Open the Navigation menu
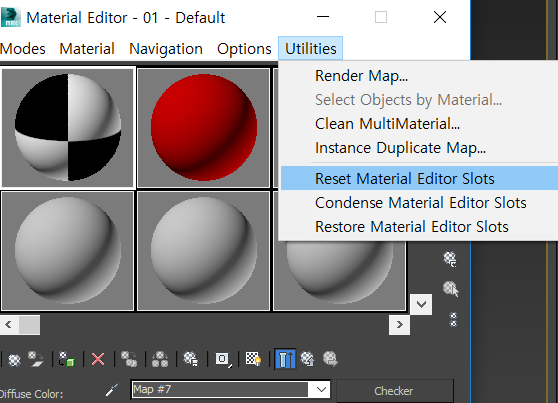558x403 pixels. (166, 49)
